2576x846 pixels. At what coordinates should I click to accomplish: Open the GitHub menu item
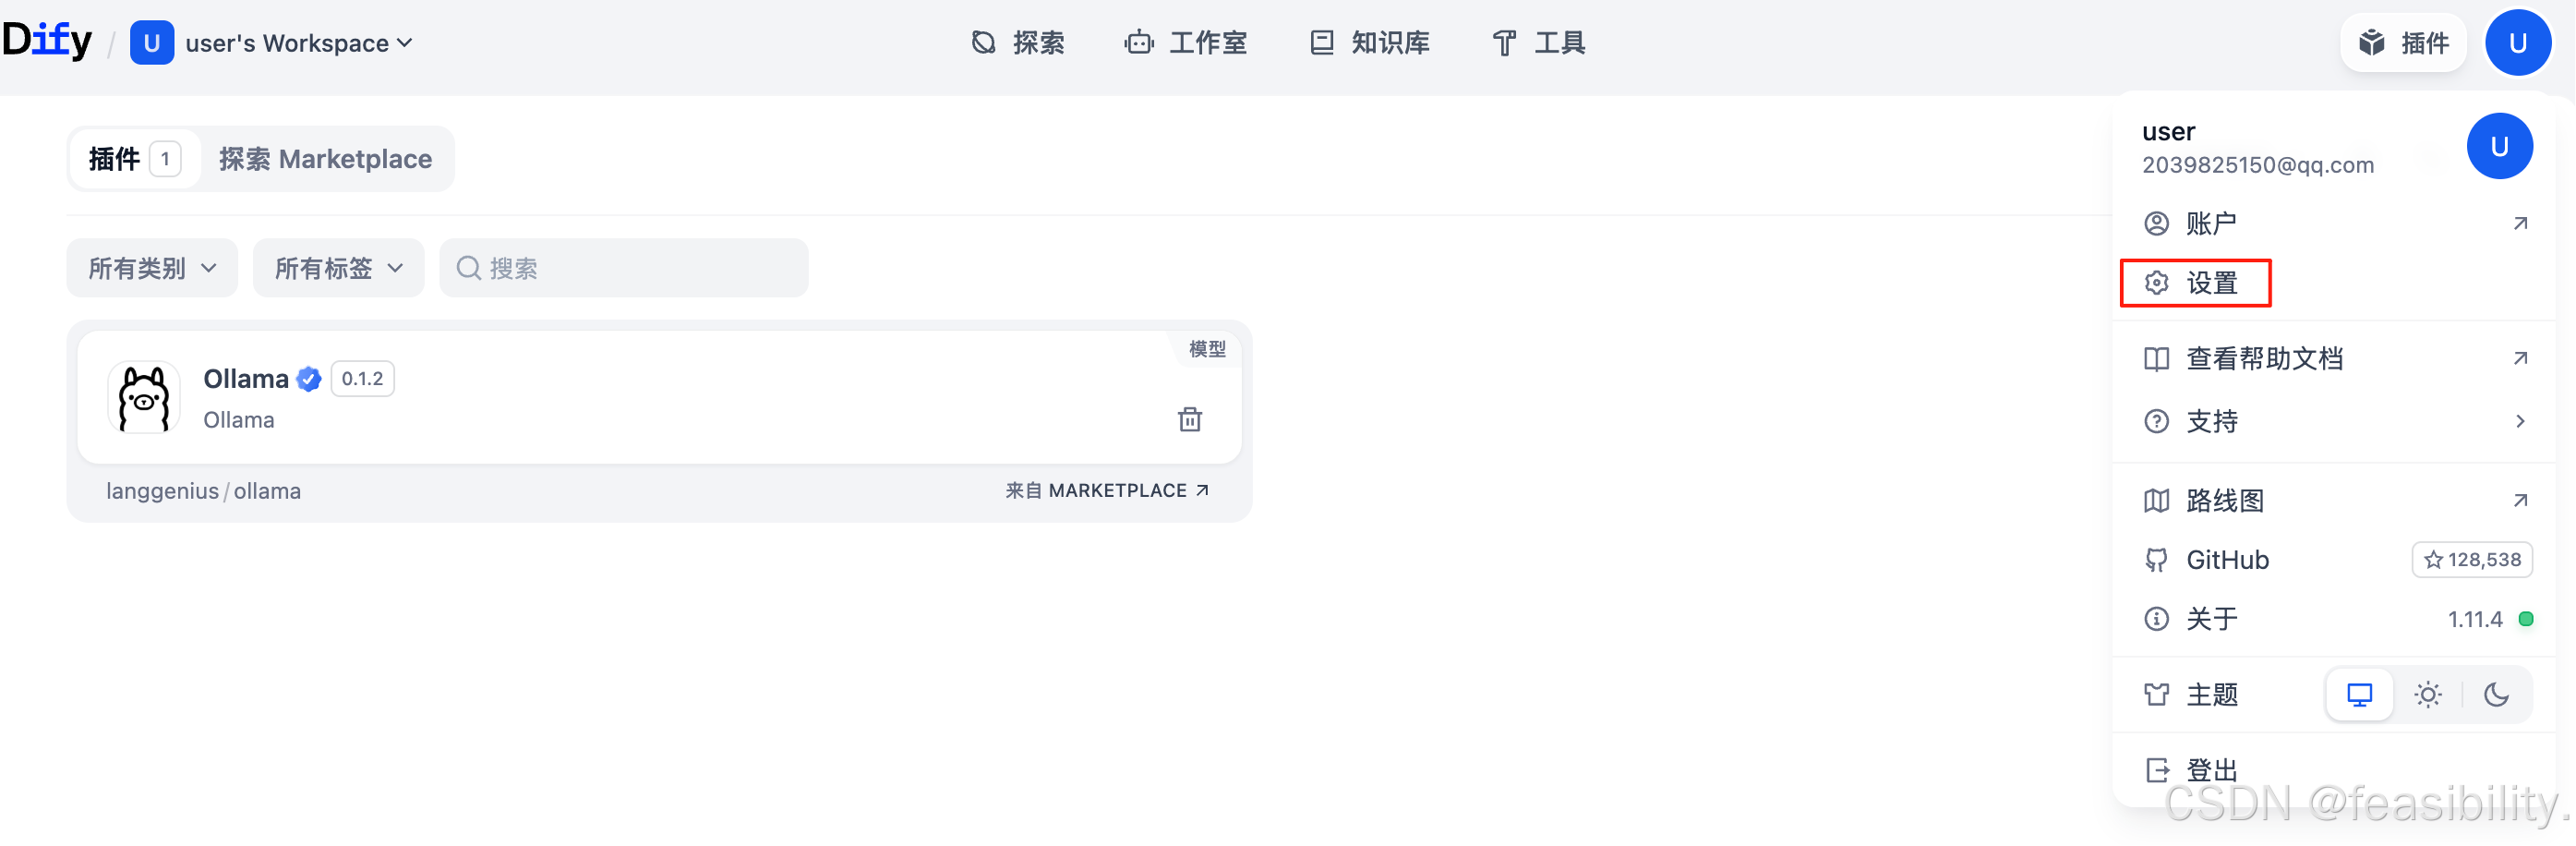[x=2333, y=560]
